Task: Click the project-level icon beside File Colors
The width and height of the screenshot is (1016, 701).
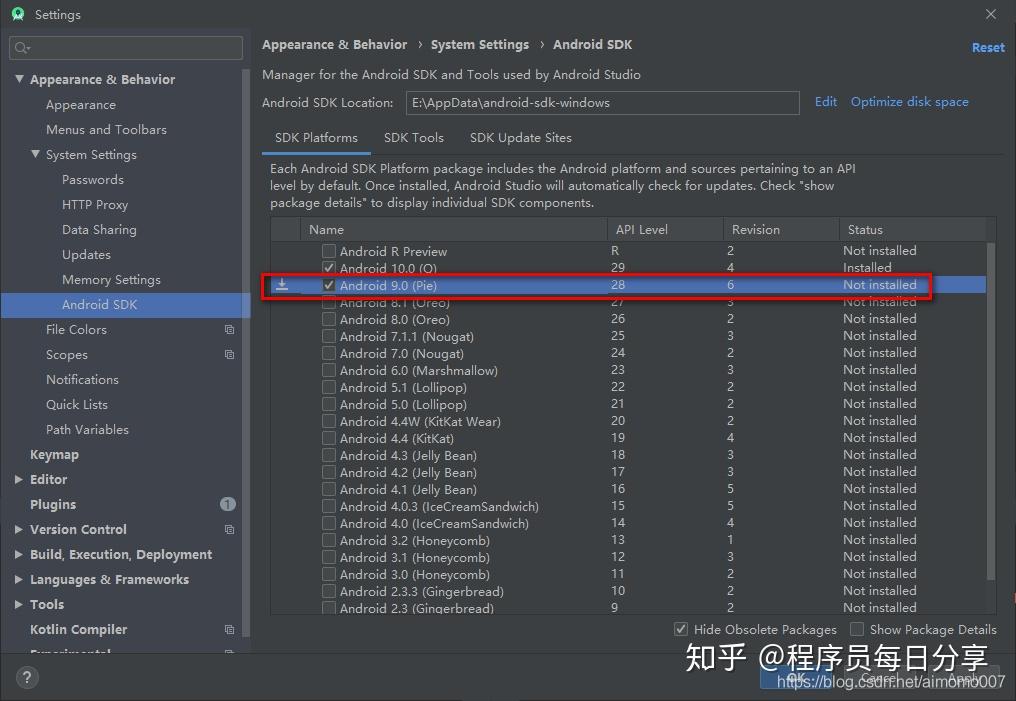Action: (x=229, y=330)
